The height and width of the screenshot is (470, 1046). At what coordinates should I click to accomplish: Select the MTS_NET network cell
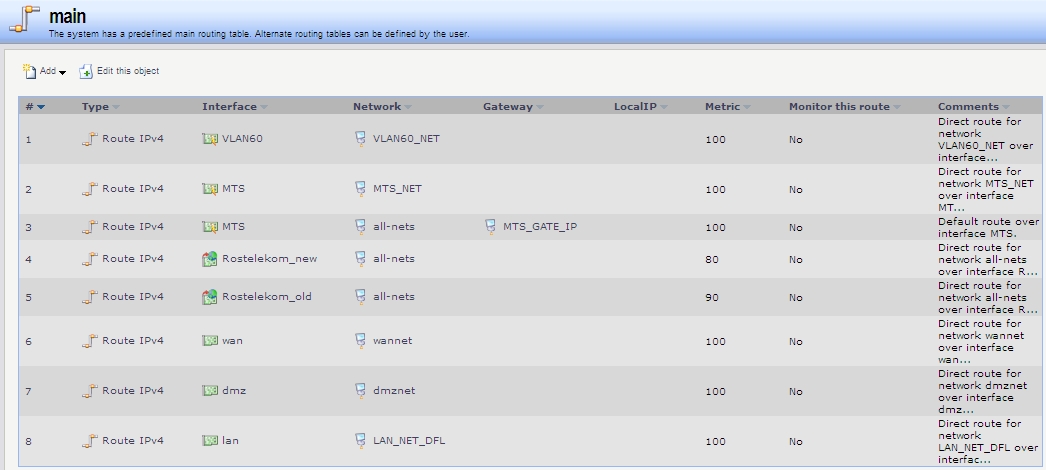tap(398, 189)
